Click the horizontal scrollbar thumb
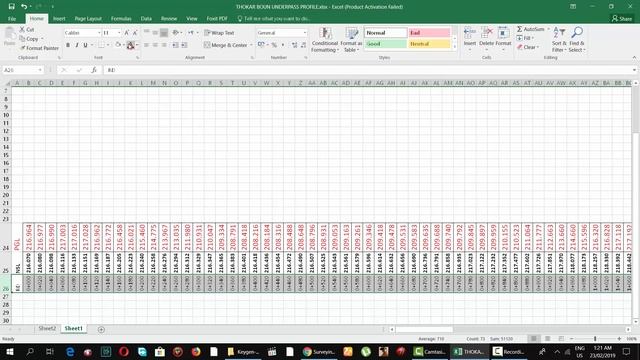The height and width of the screenshot is (360, 640). coord(424,329)
